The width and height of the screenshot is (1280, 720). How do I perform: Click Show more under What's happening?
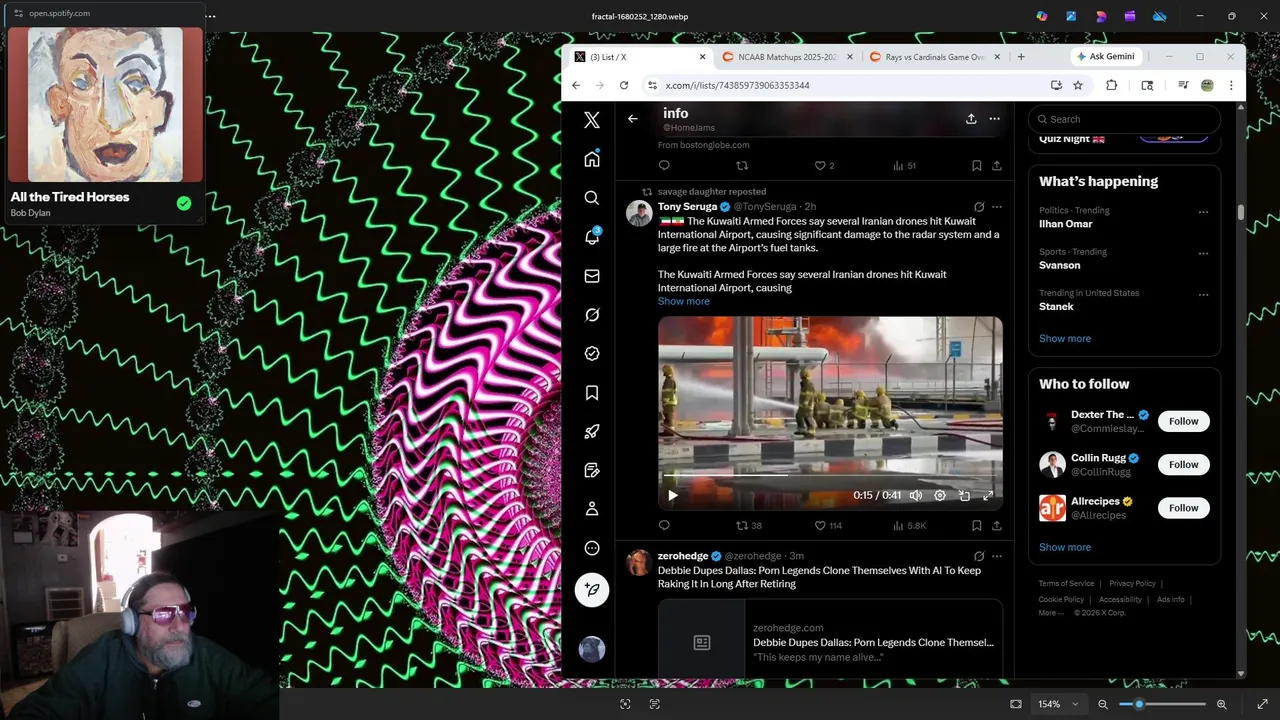pos(1065,338)
